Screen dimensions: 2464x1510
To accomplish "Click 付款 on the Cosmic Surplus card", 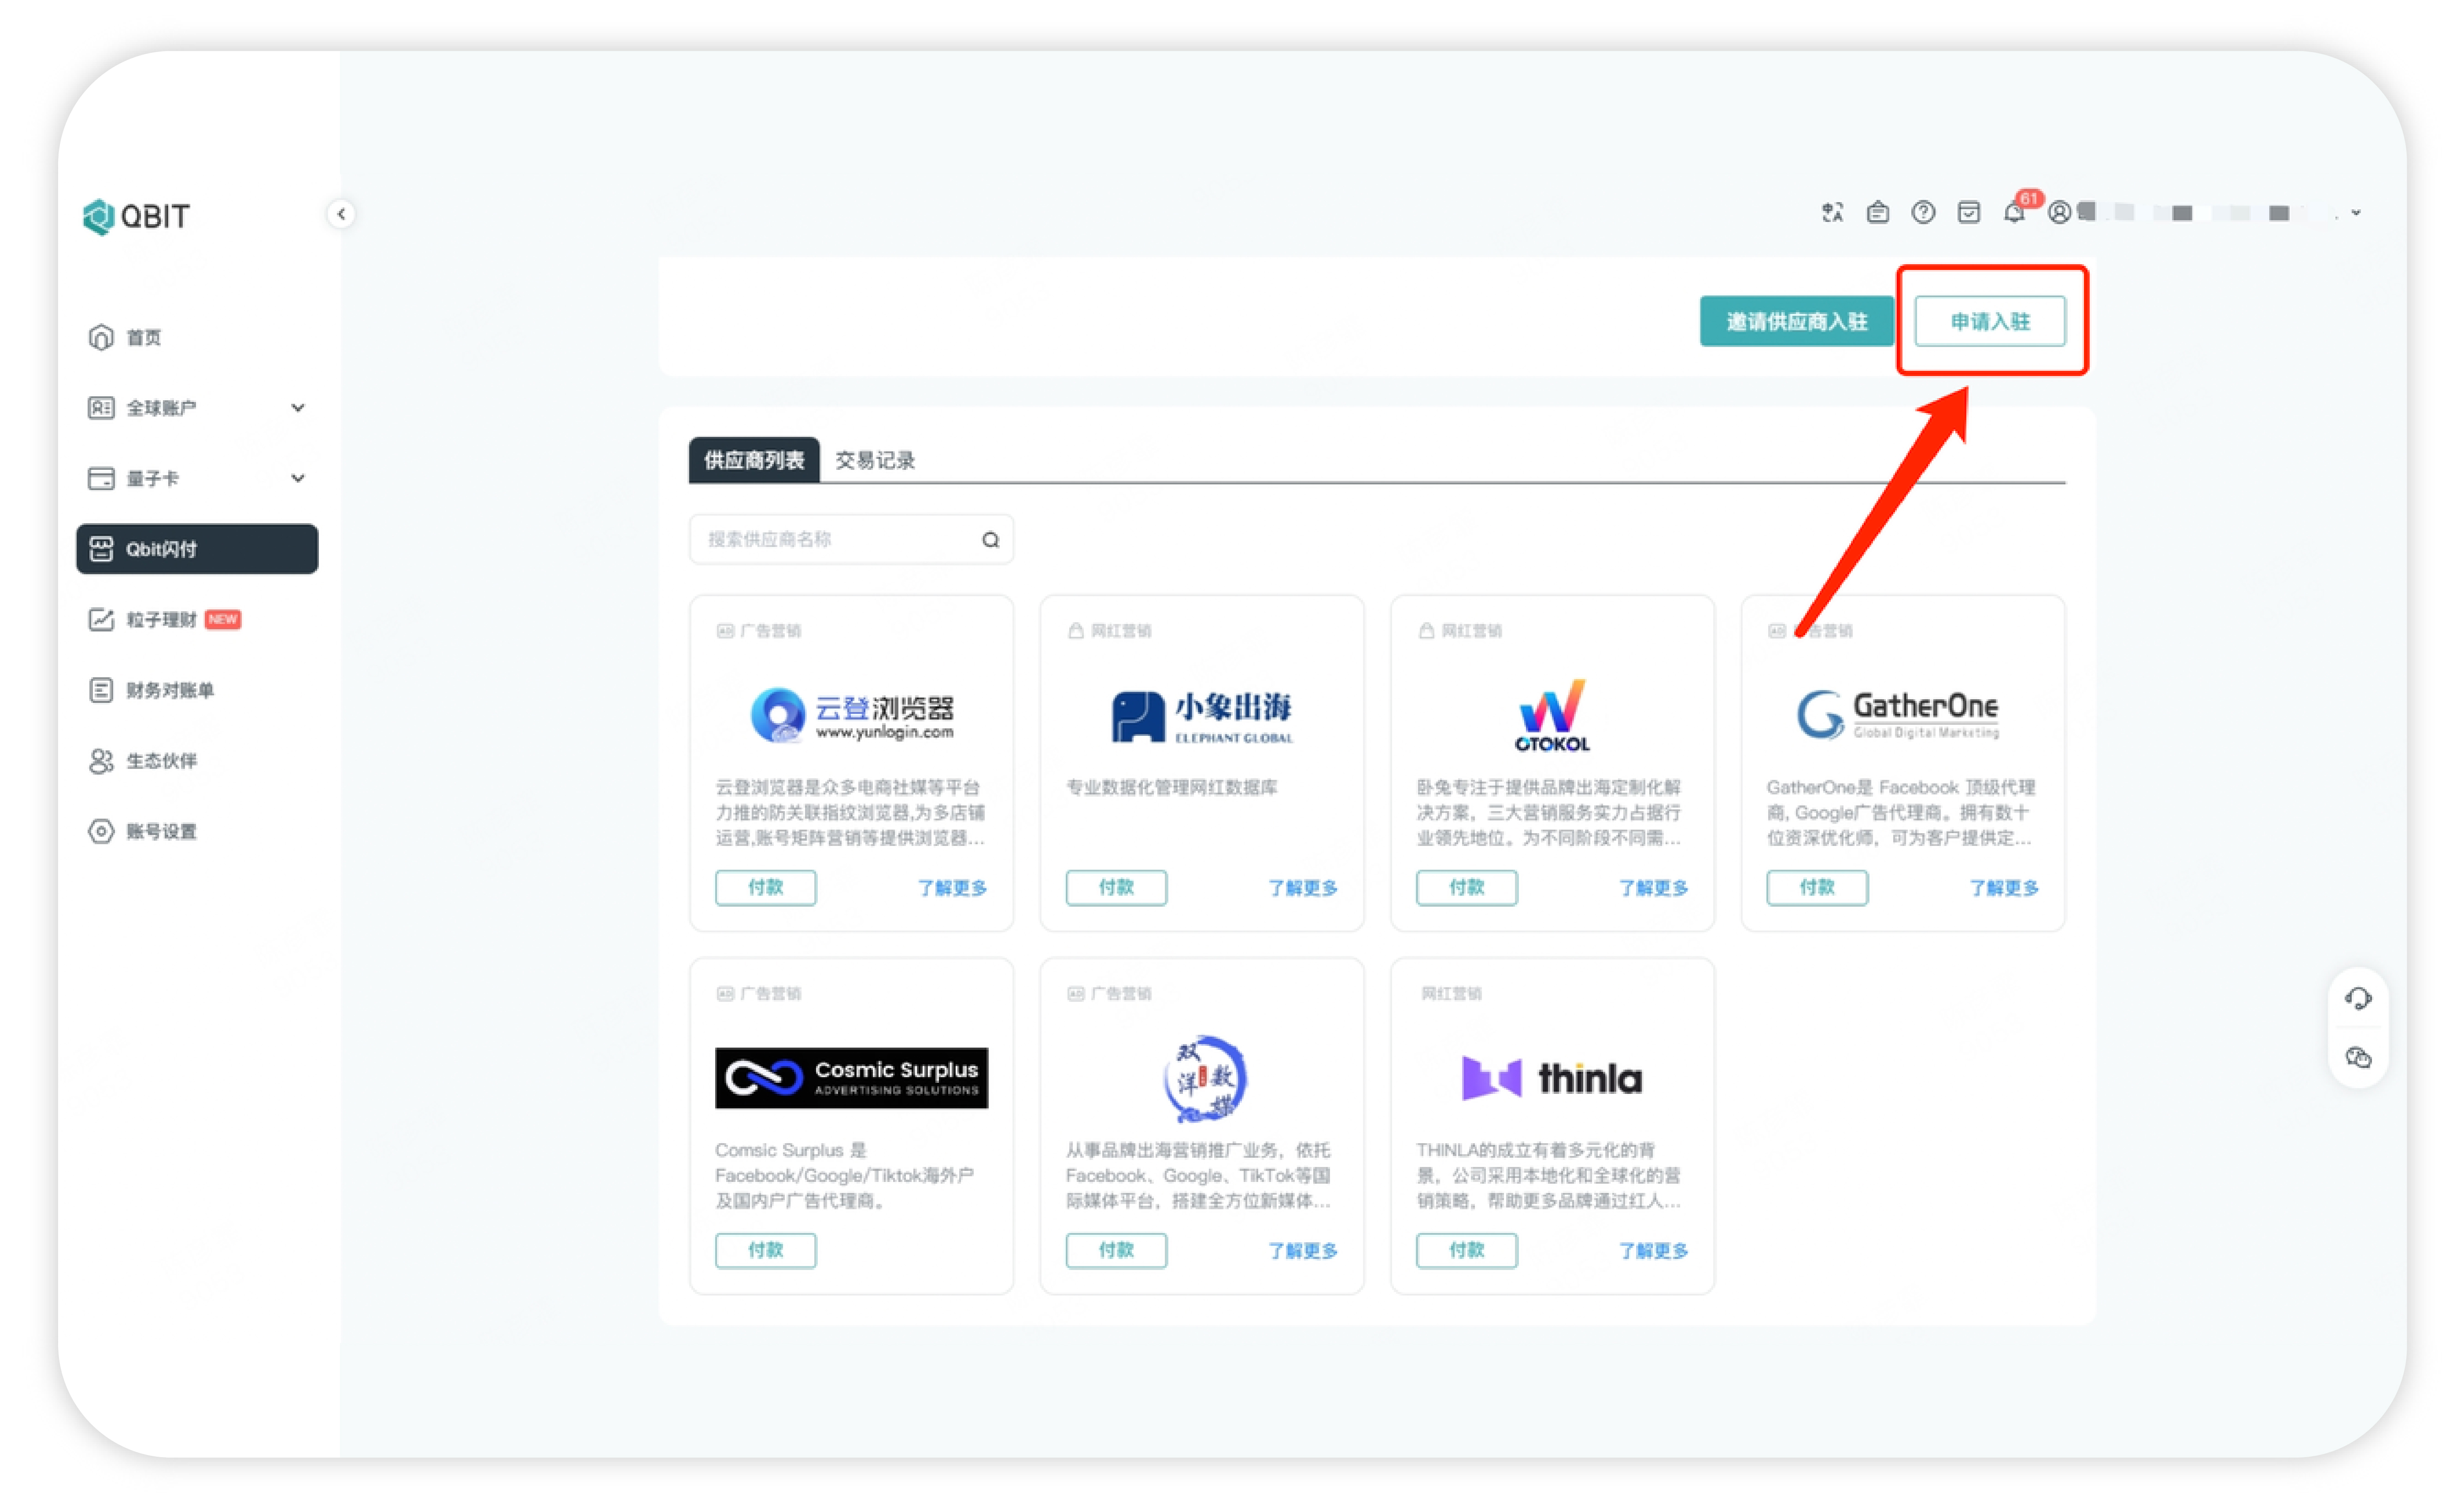I will point(766,1251).
